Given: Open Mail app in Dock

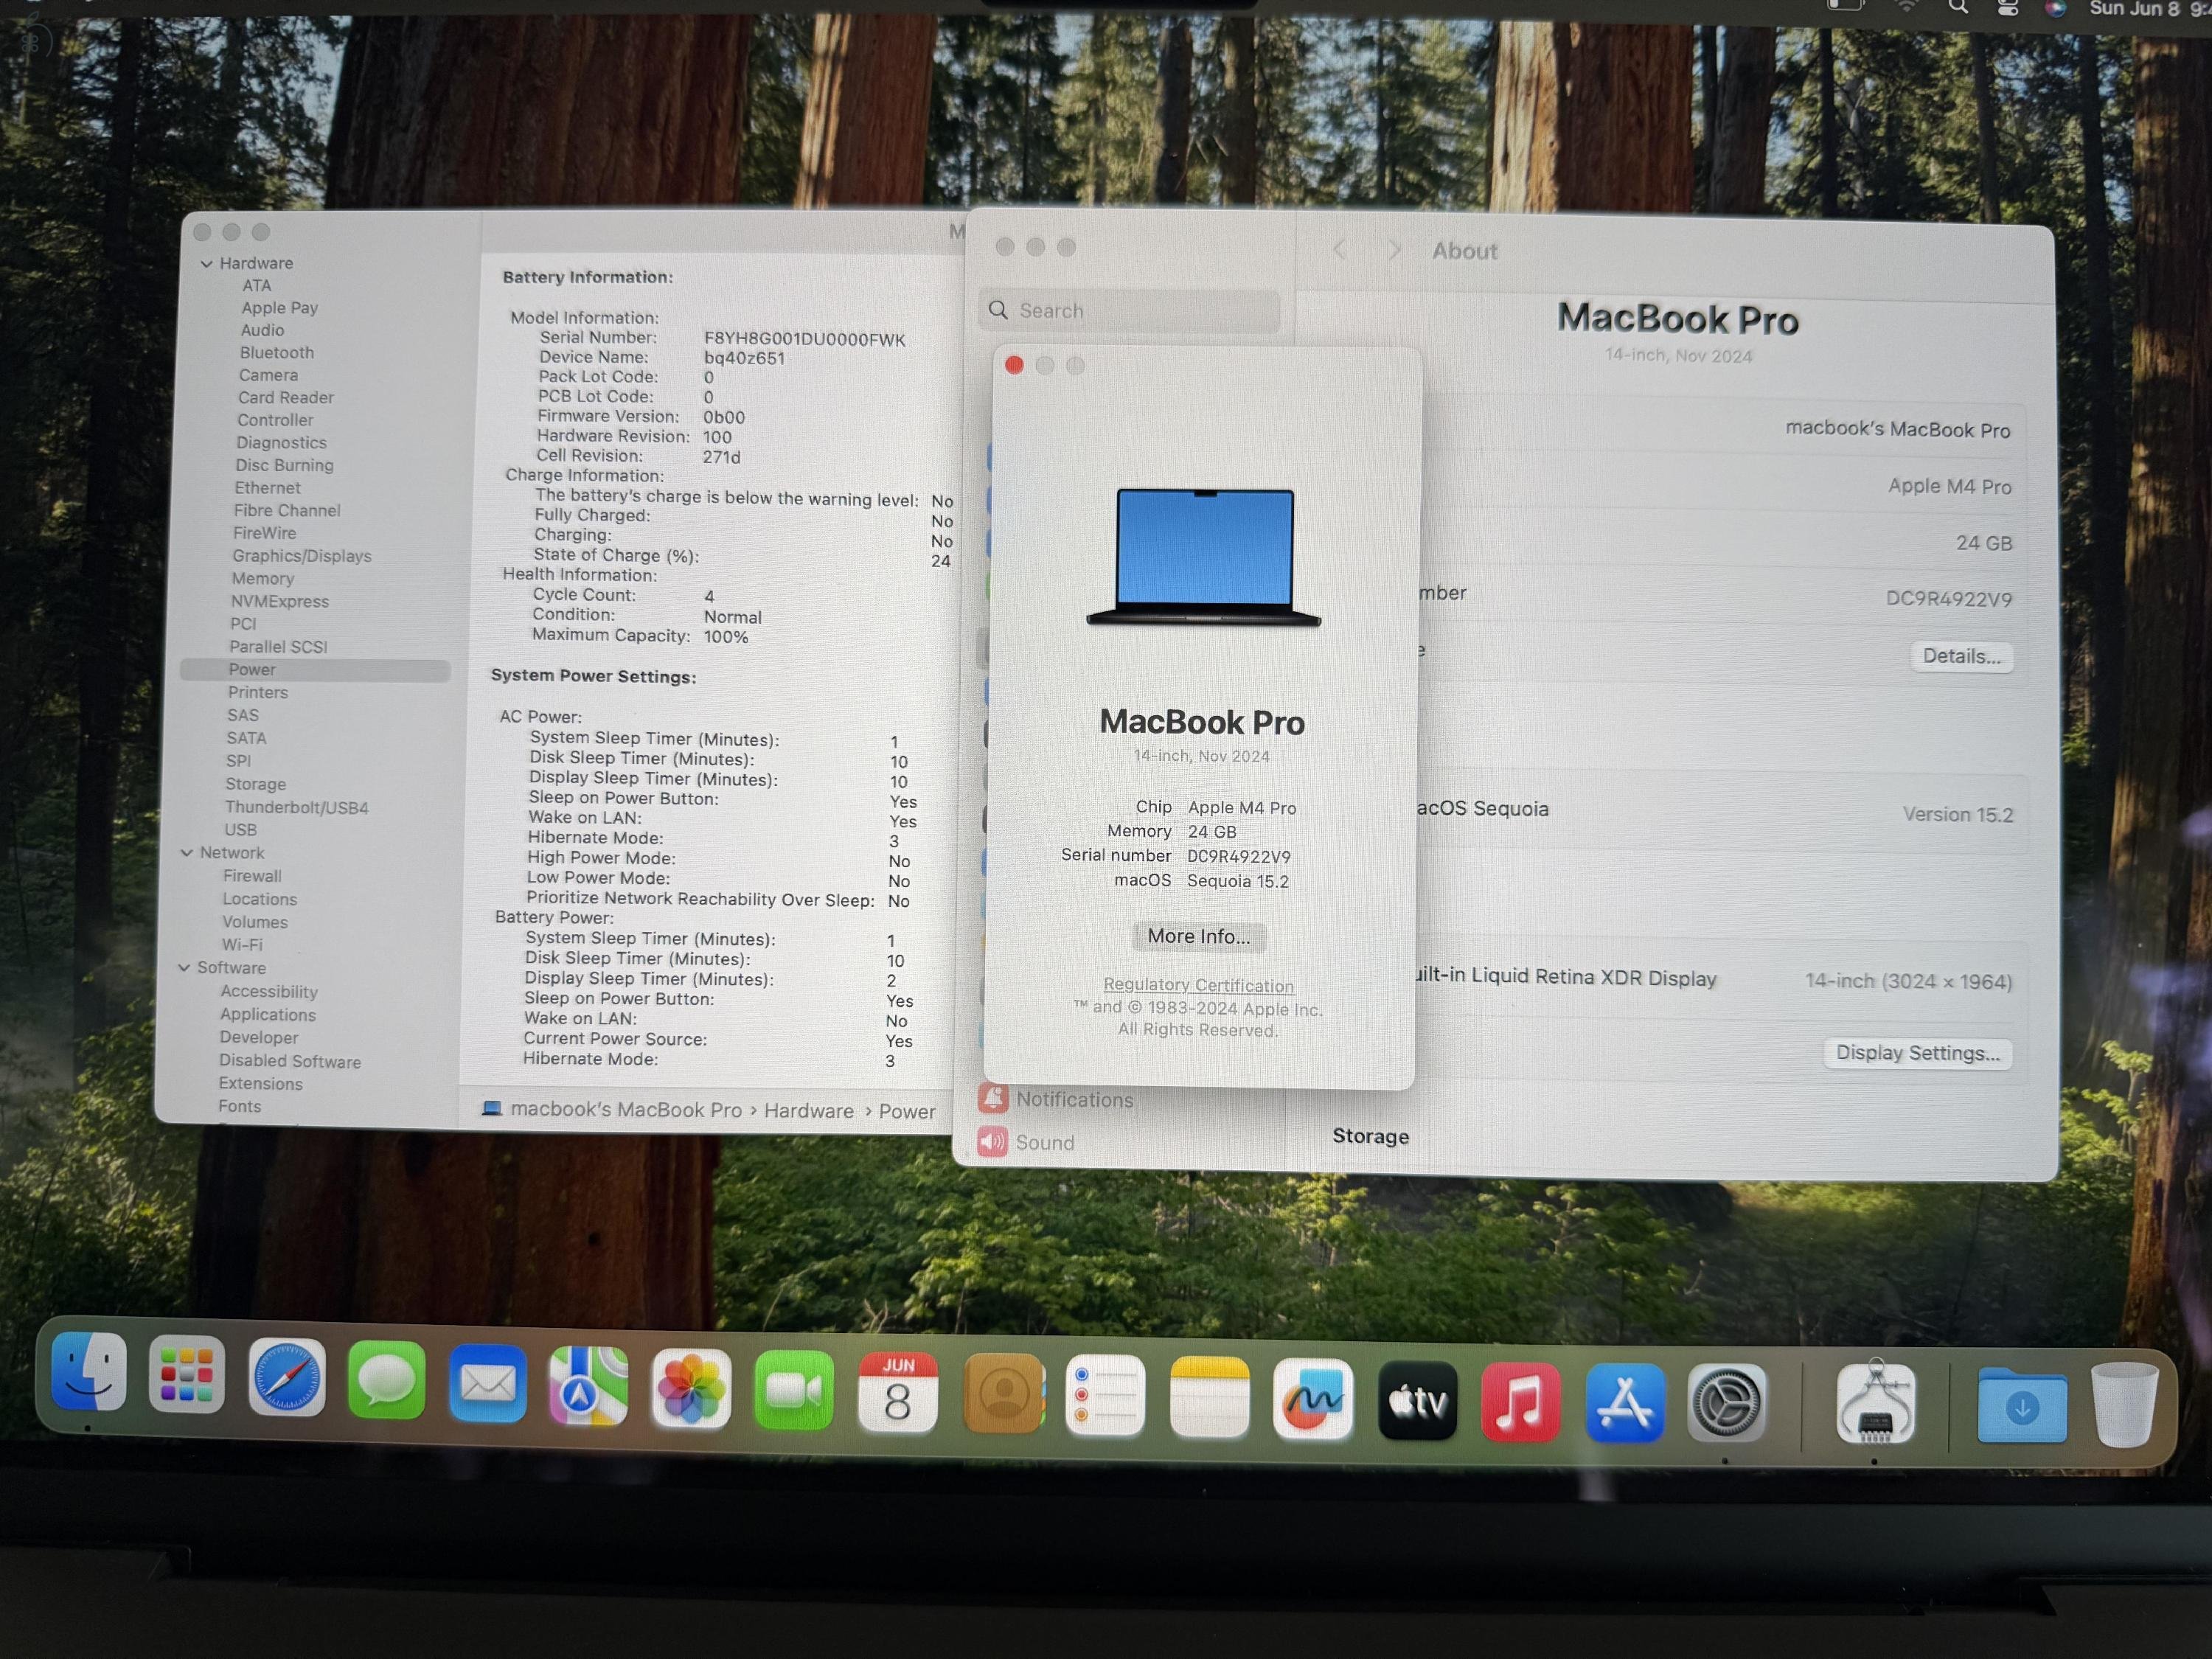Looking at the screenshot, I should pos(488,1384).
